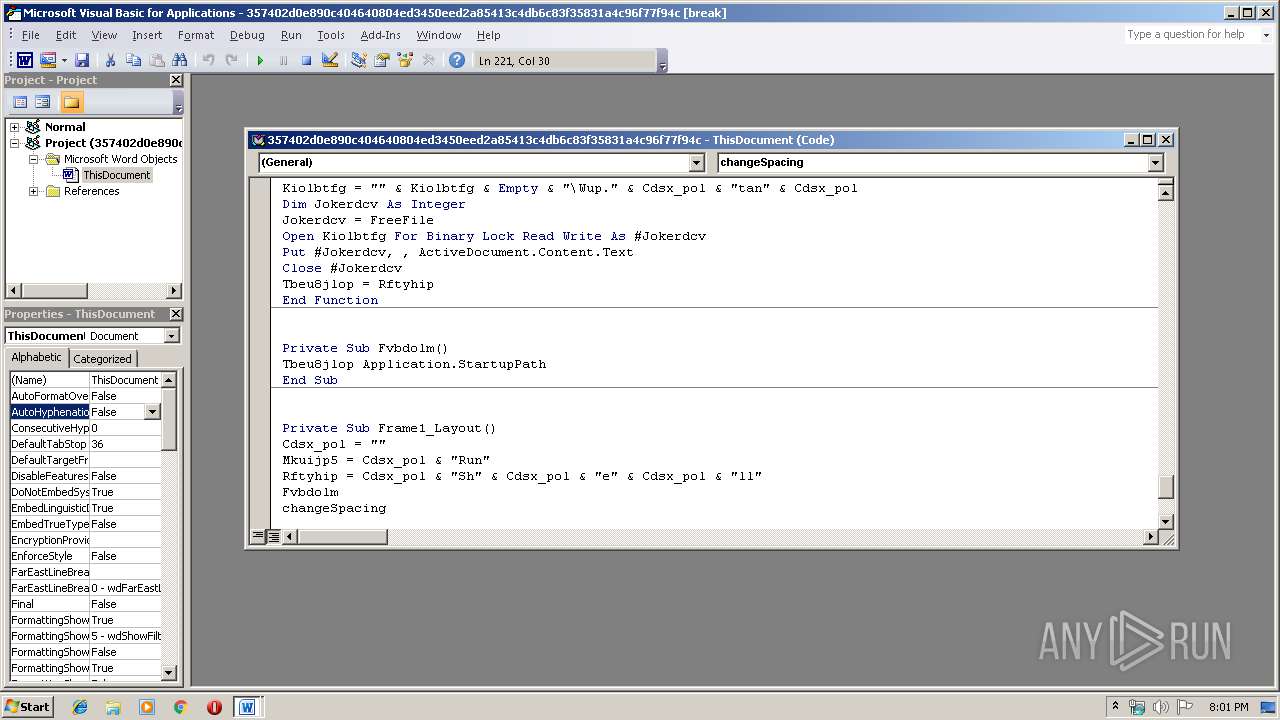Click the Type a question for help box
Screen dimensions: 1280x720
(1190, 34)
